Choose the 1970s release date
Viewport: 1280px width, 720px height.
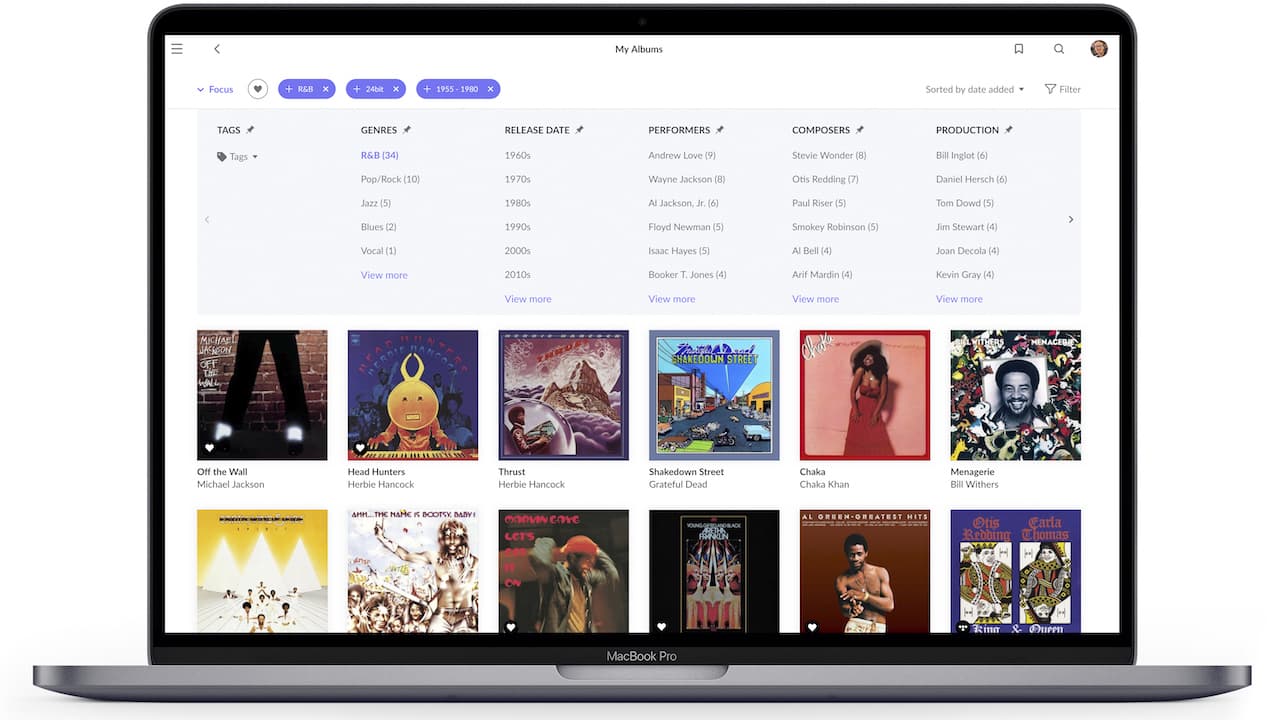pyautogui.click(x=518, y=179)
